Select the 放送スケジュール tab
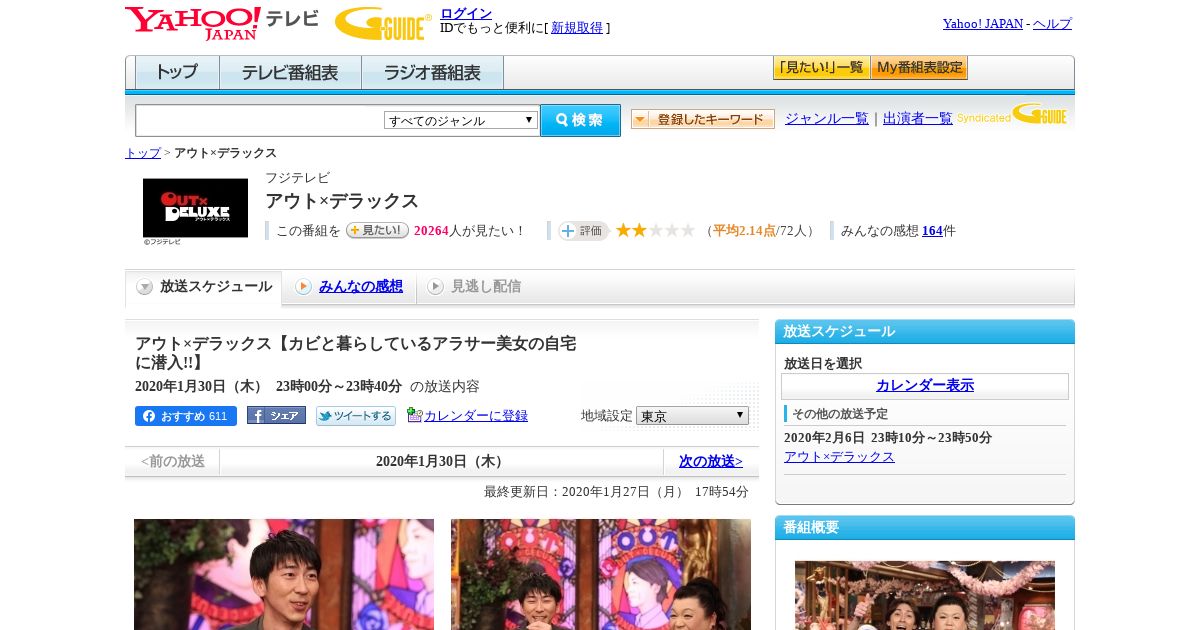This screenshot has height=630, width=1200. 204,287
